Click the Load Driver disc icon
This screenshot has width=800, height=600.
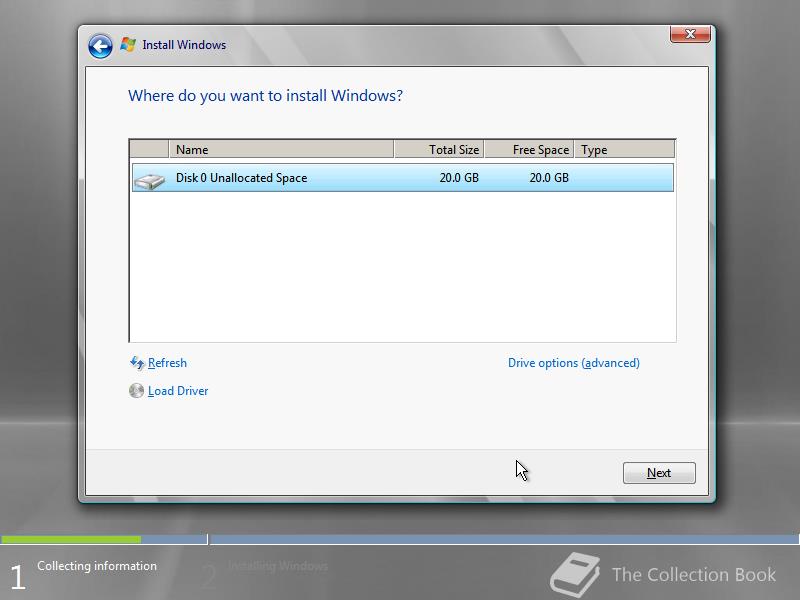point(136,391)
